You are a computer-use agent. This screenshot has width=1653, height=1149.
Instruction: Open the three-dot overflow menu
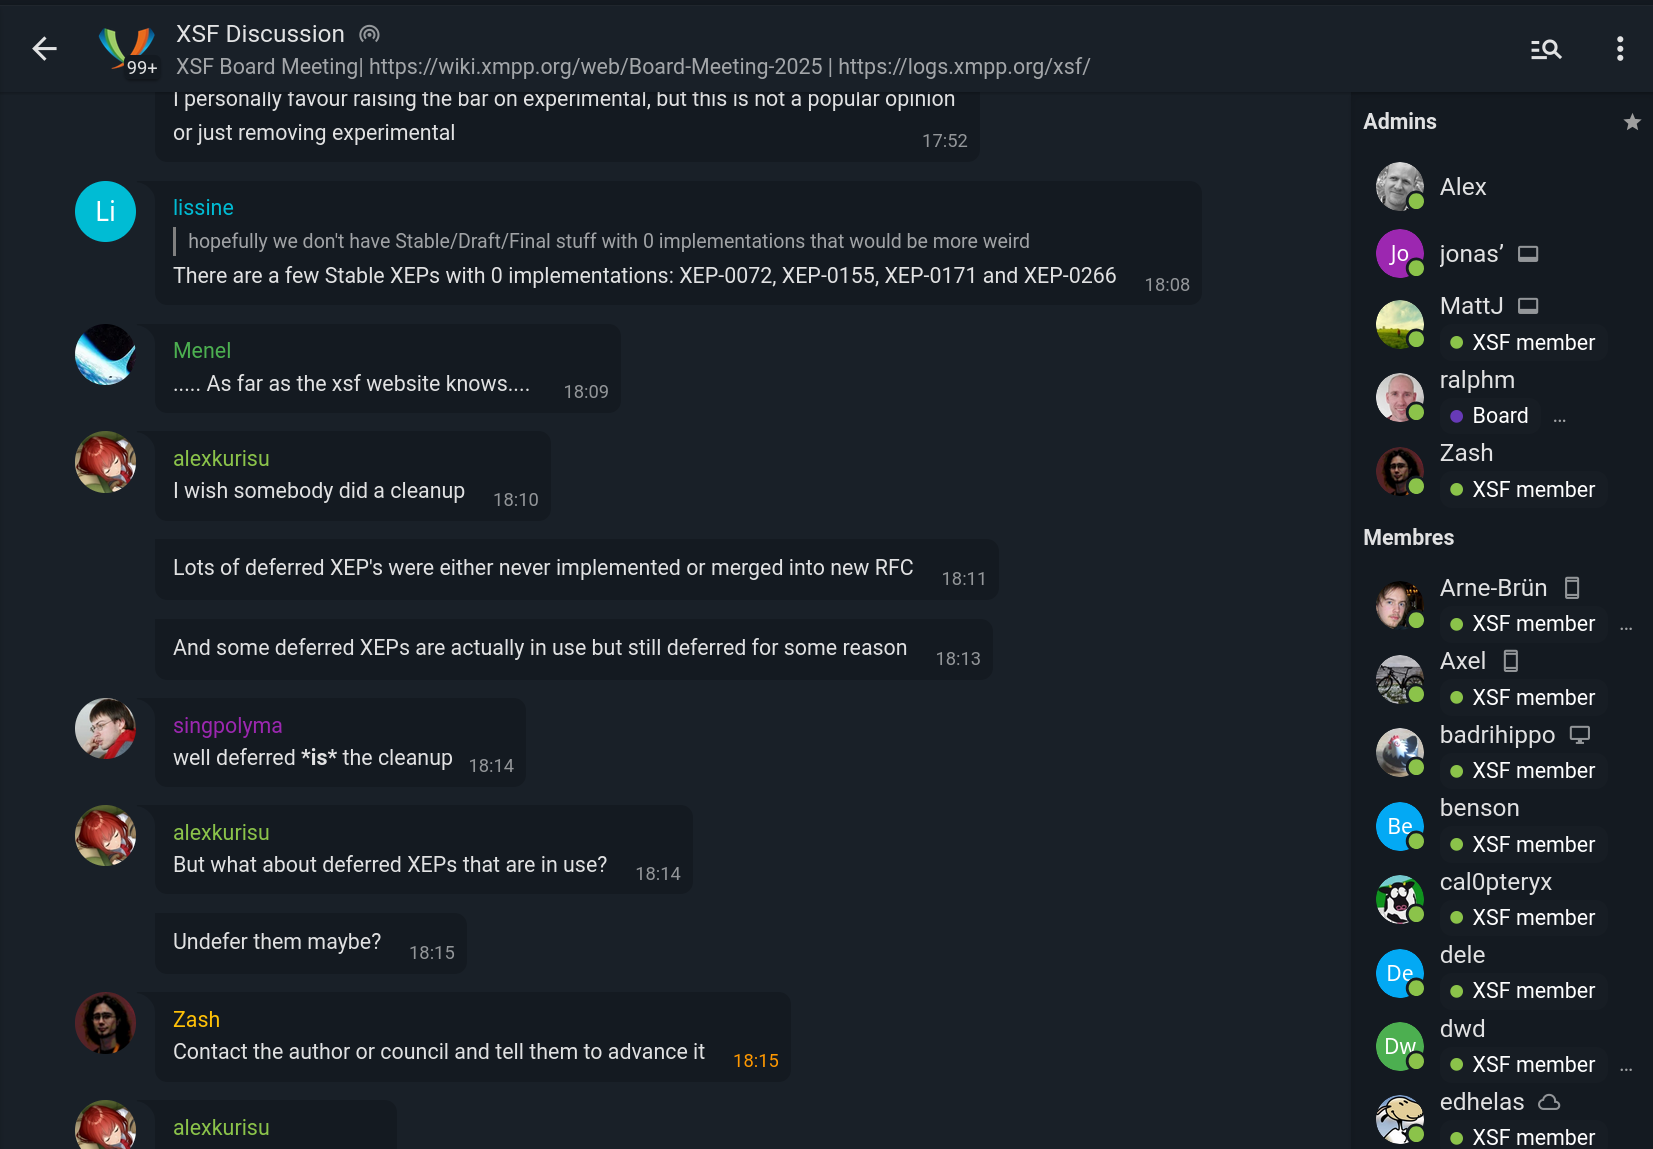1620,49
